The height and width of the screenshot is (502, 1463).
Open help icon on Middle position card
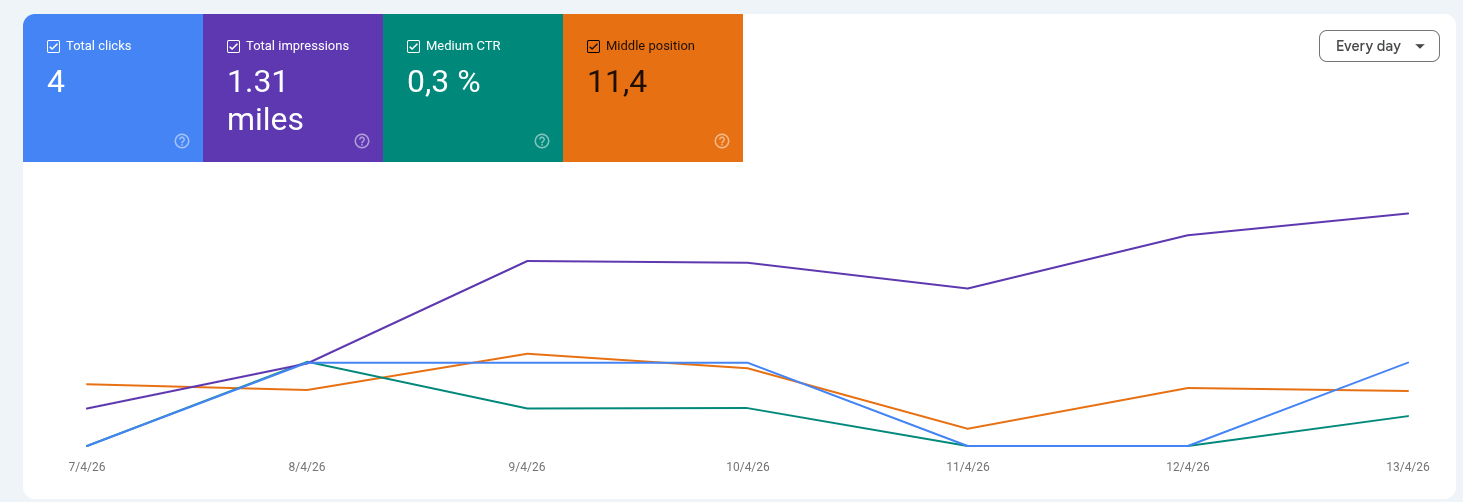(722, 141)
